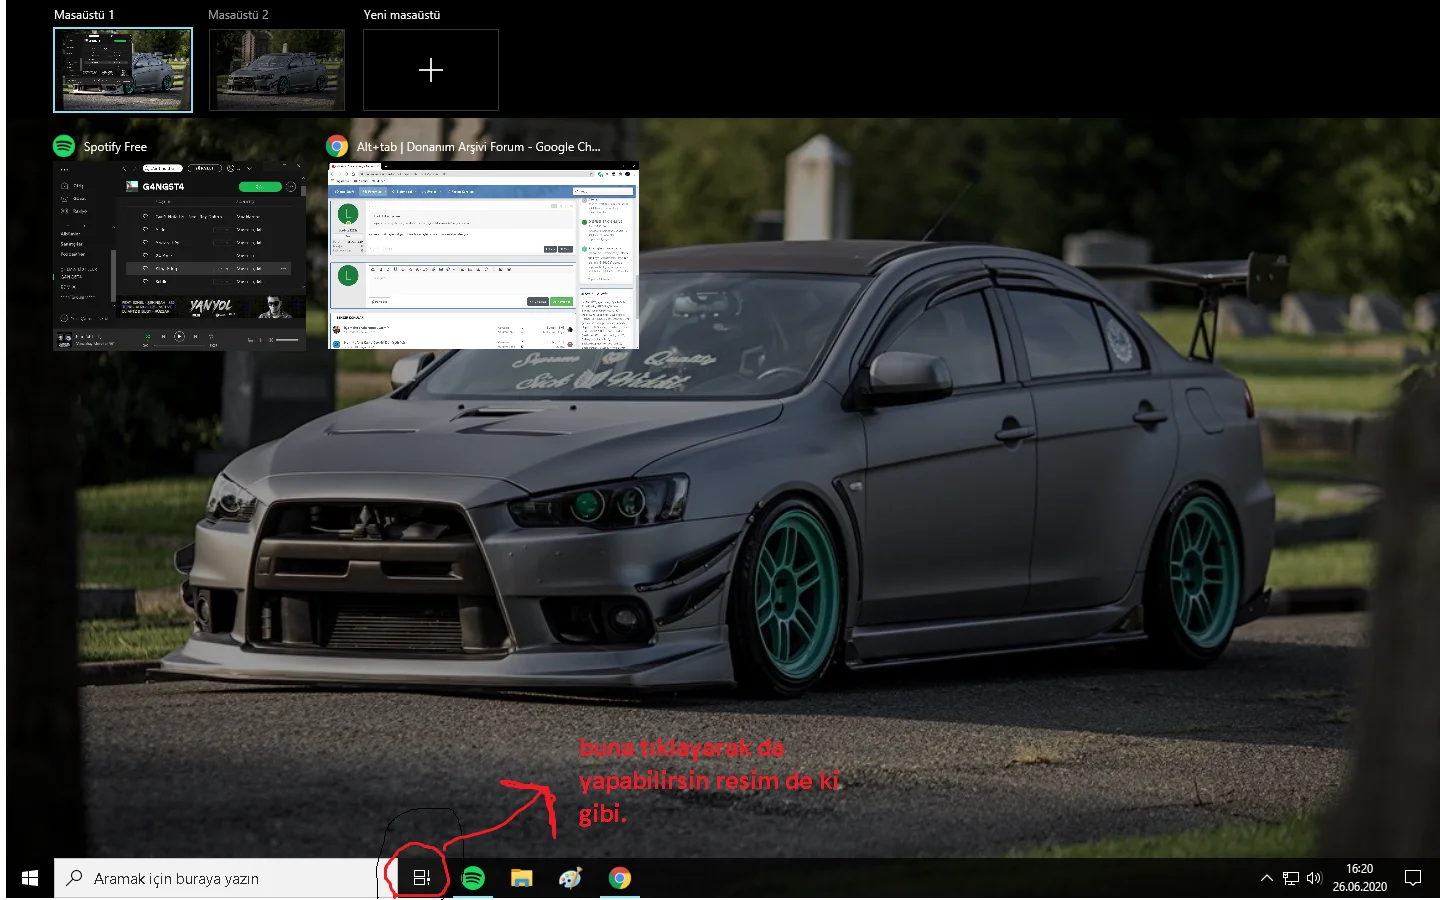The image size is (1440, 900).
Task: Toggle the Task View button in taskbar
Action: (422, 878)
